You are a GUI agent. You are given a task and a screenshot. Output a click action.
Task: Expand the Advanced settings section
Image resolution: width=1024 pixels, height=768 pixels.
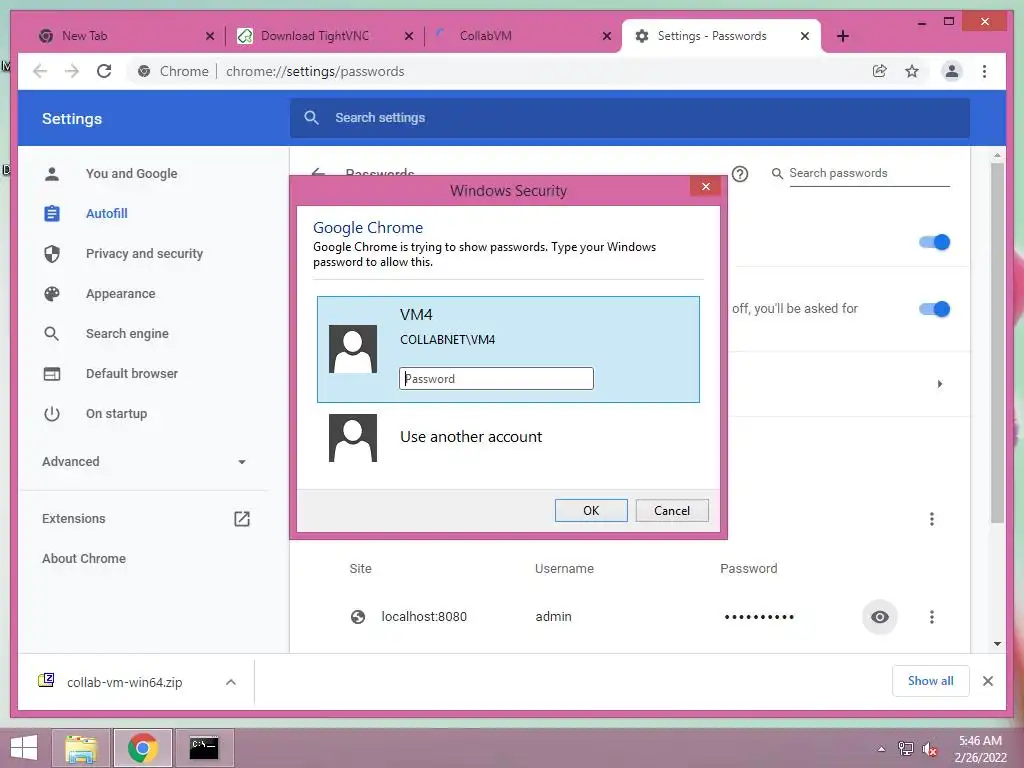click(144, 462)
